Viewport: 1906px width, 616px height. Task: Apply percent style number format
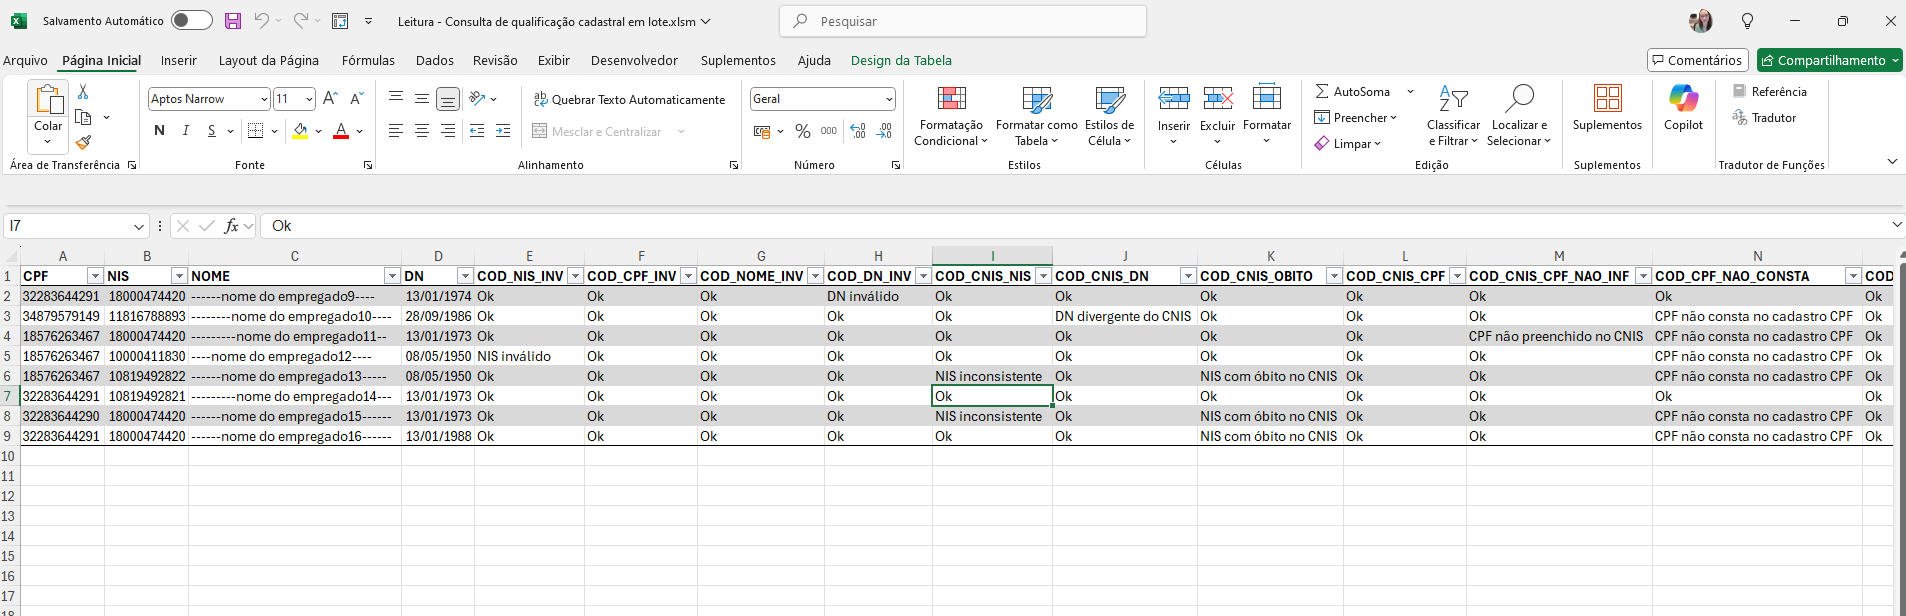[802, 131]
